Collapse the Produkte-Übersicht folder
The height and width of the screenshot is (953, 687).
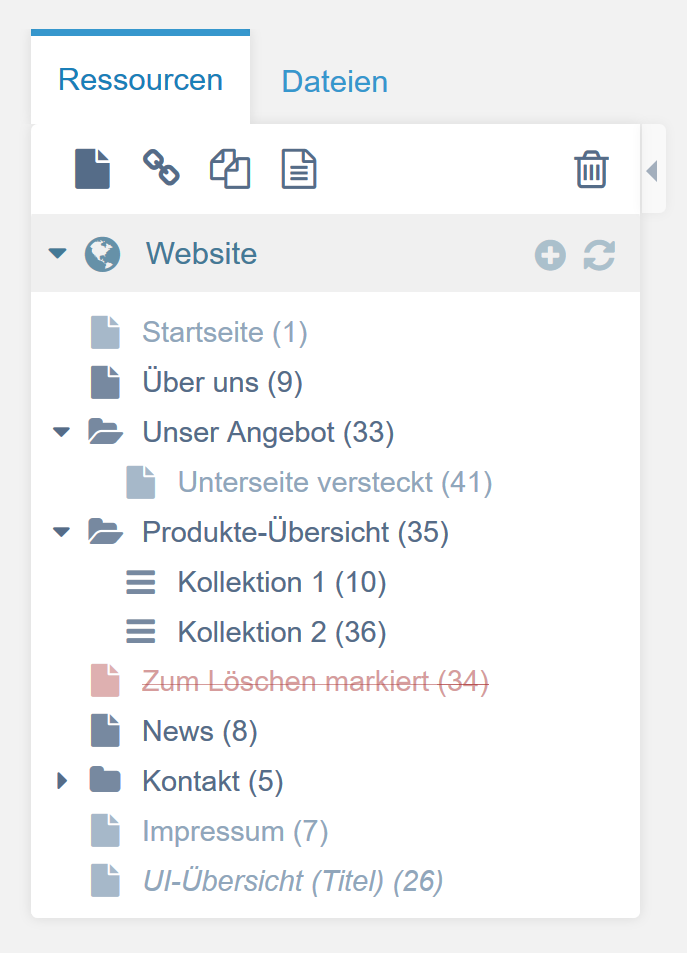62,532
